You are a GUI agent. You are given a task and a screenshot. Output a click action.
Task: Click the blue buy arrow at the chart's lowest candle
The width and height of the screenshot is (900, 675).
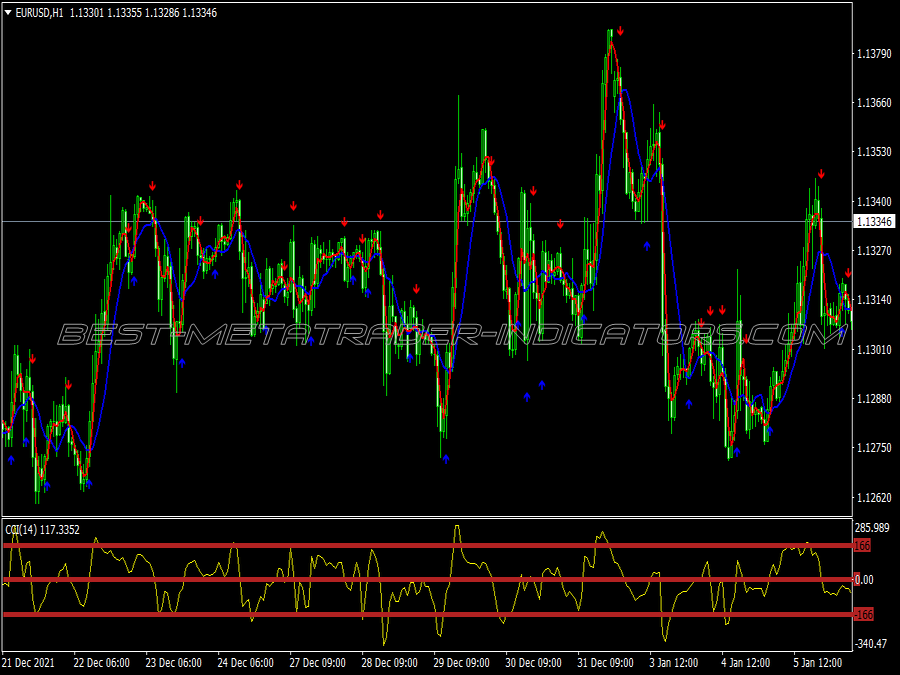pyautogui.click(x=46, y=486)
